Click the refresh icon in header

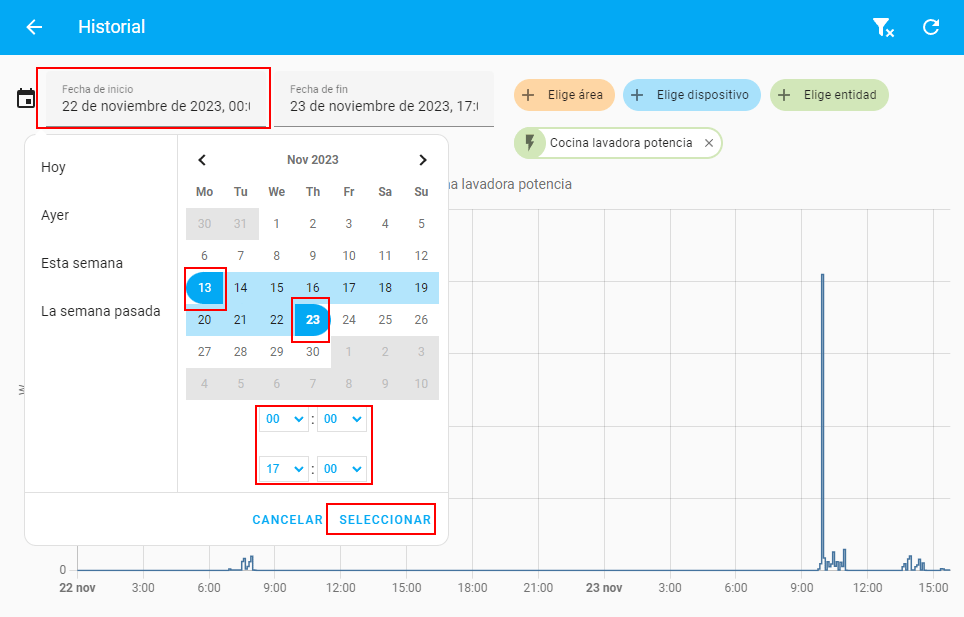(x=931, y=27)
